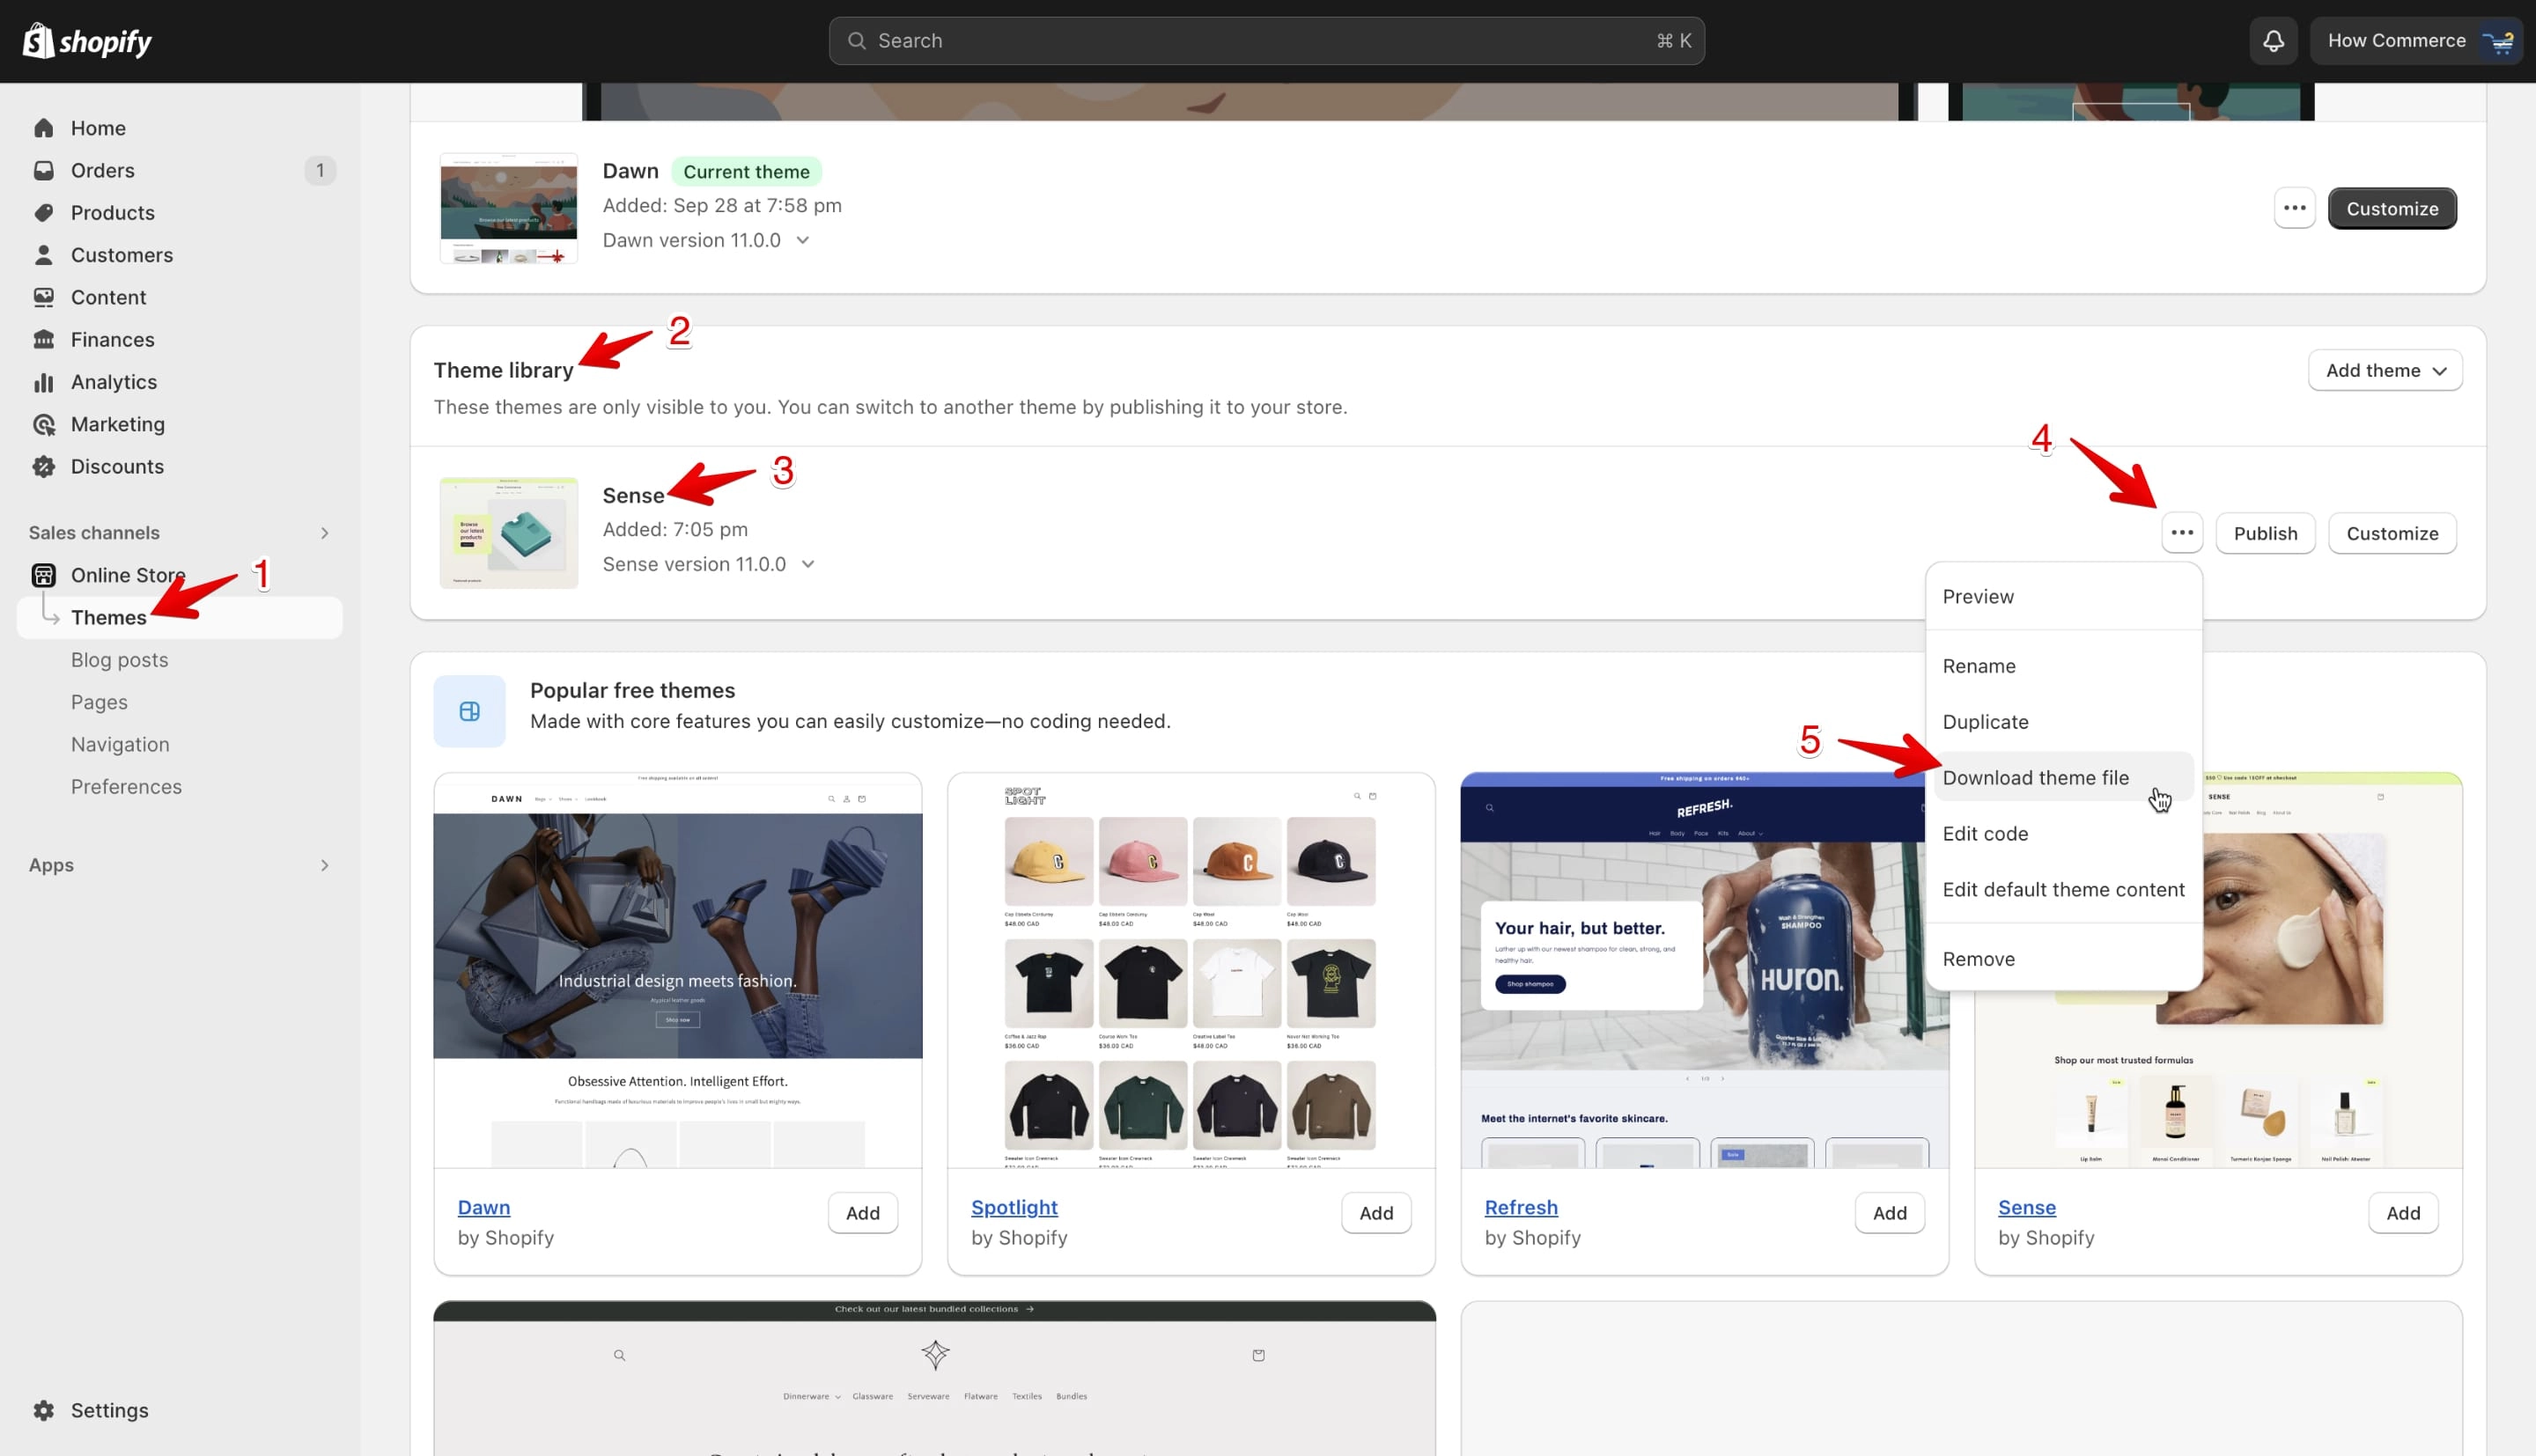2536x1456 pixels.
Task: Click the Dawn popular theme preview image
Action: coord(677,970)
